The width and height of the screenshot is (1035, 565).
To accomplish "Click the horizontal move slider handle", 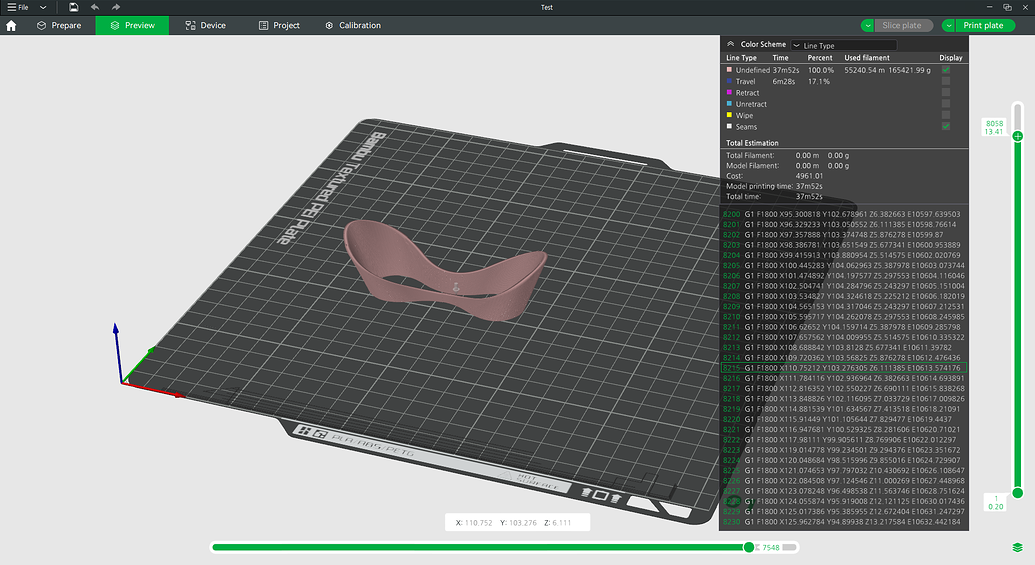I will (749, 547).
